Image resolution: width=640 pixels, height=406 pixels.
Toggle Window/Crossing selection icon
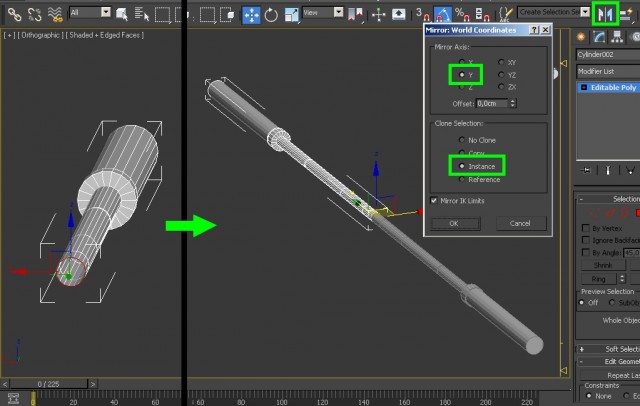pos(227,15)
